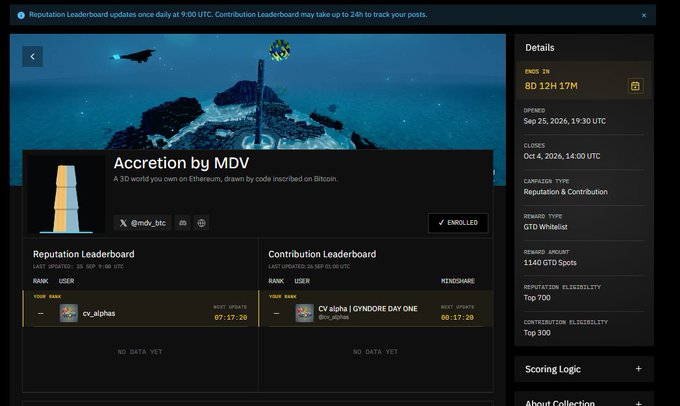Click the Accretion tower collection thumbnail
680x406 pixels.
tap(66, 195)
